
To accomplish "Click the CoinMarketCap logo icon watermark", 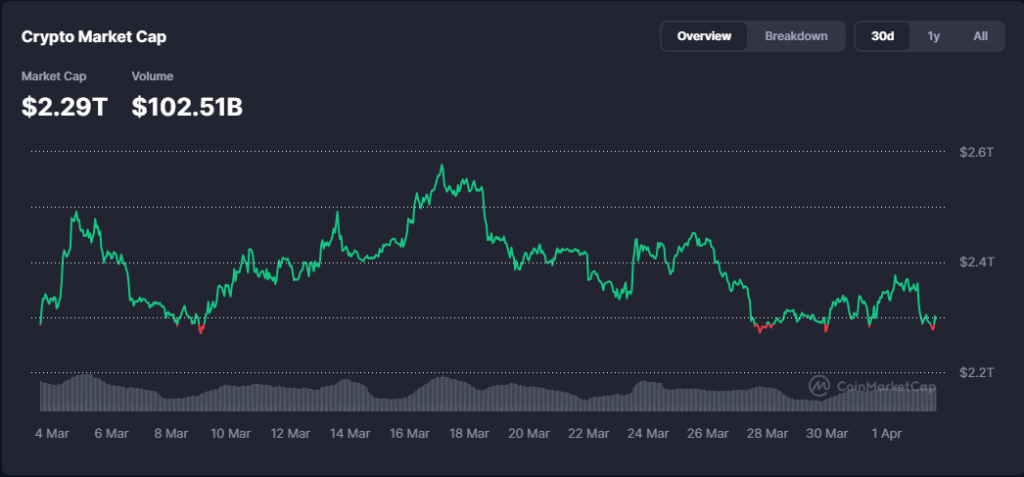I will [x=818, y=386].
